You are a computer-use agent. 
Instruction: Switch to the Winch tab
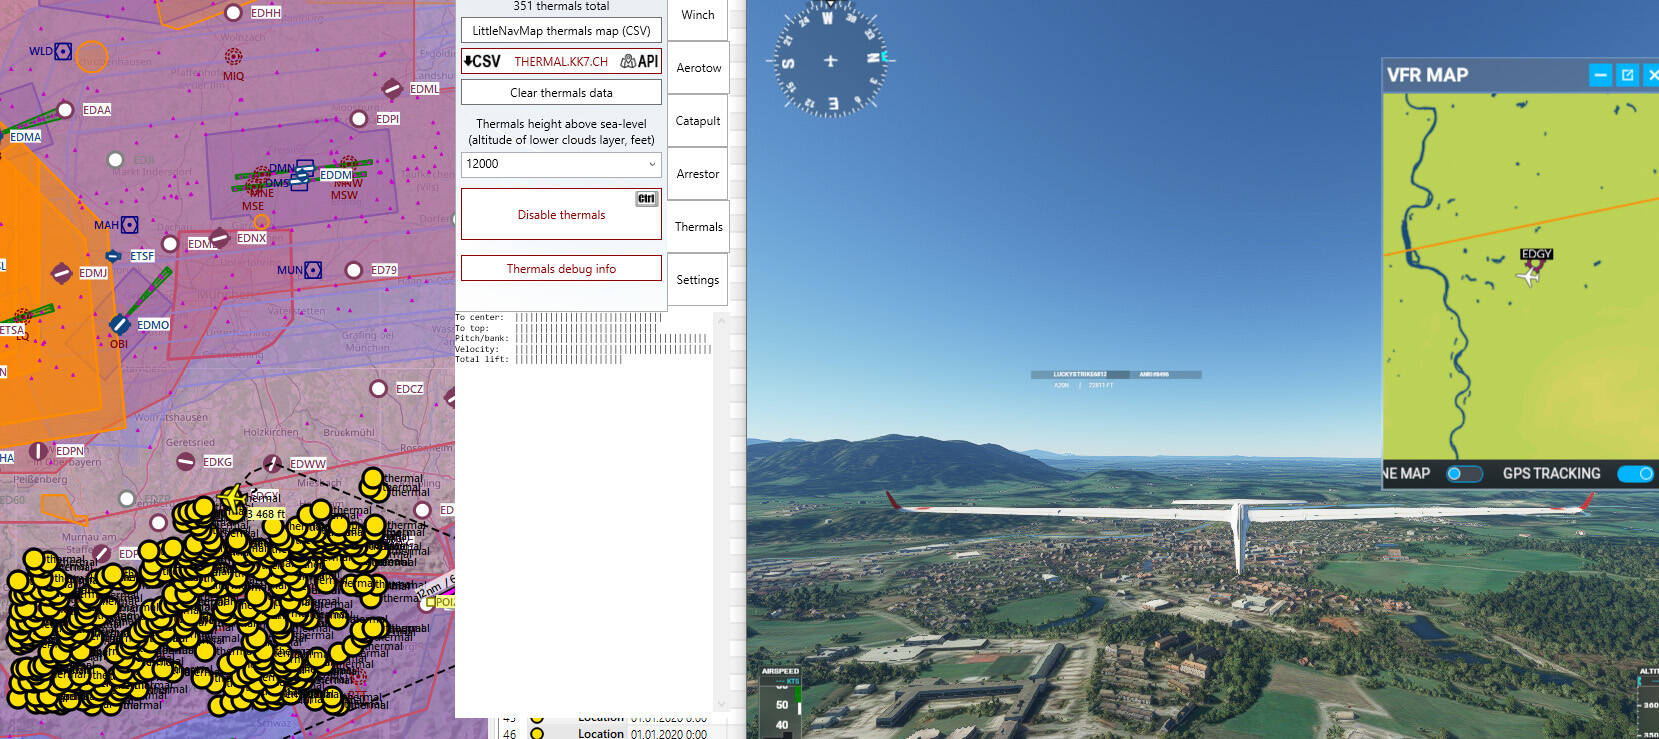click(697, 15)
